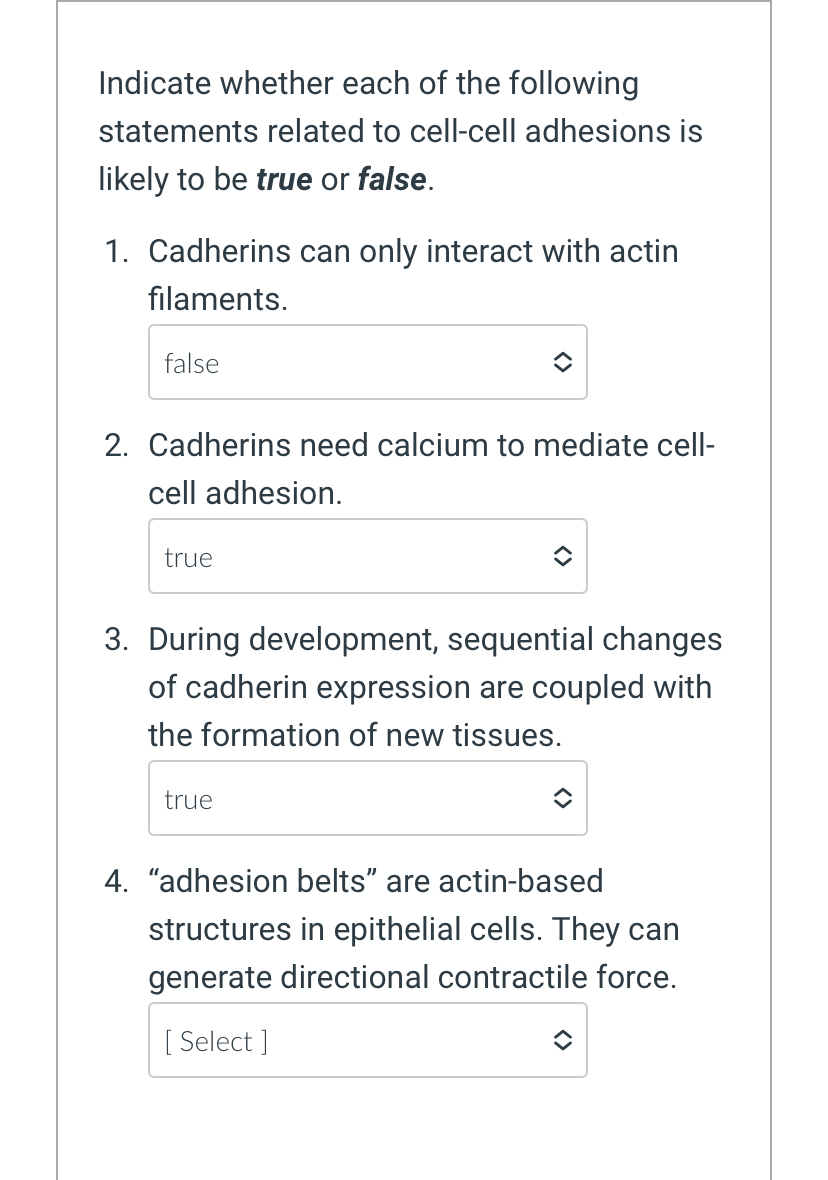This screenshot has height=1180, width=828.
Task: Click the arrow glyph in question 3's answer field
Action: [563, 798]
